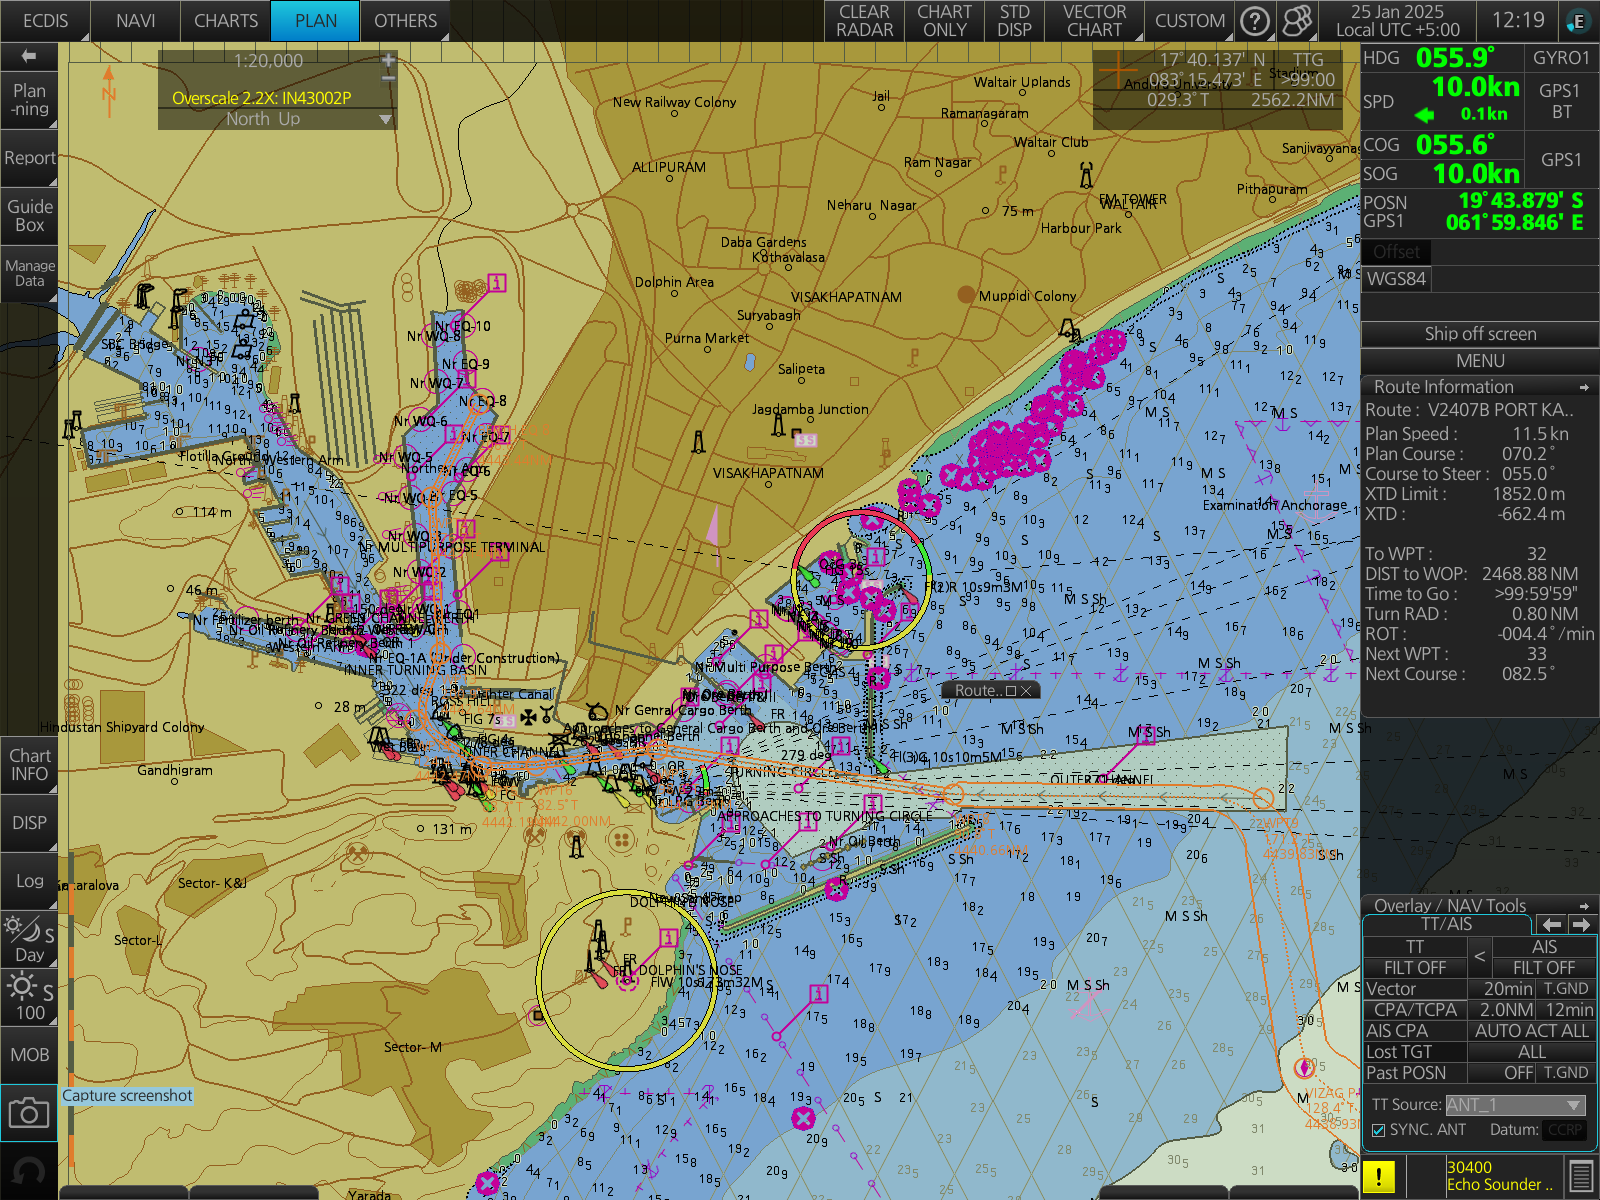Click the STD DISP button
This screenshot has width=1600, height=1200.
coord(1014,21)
